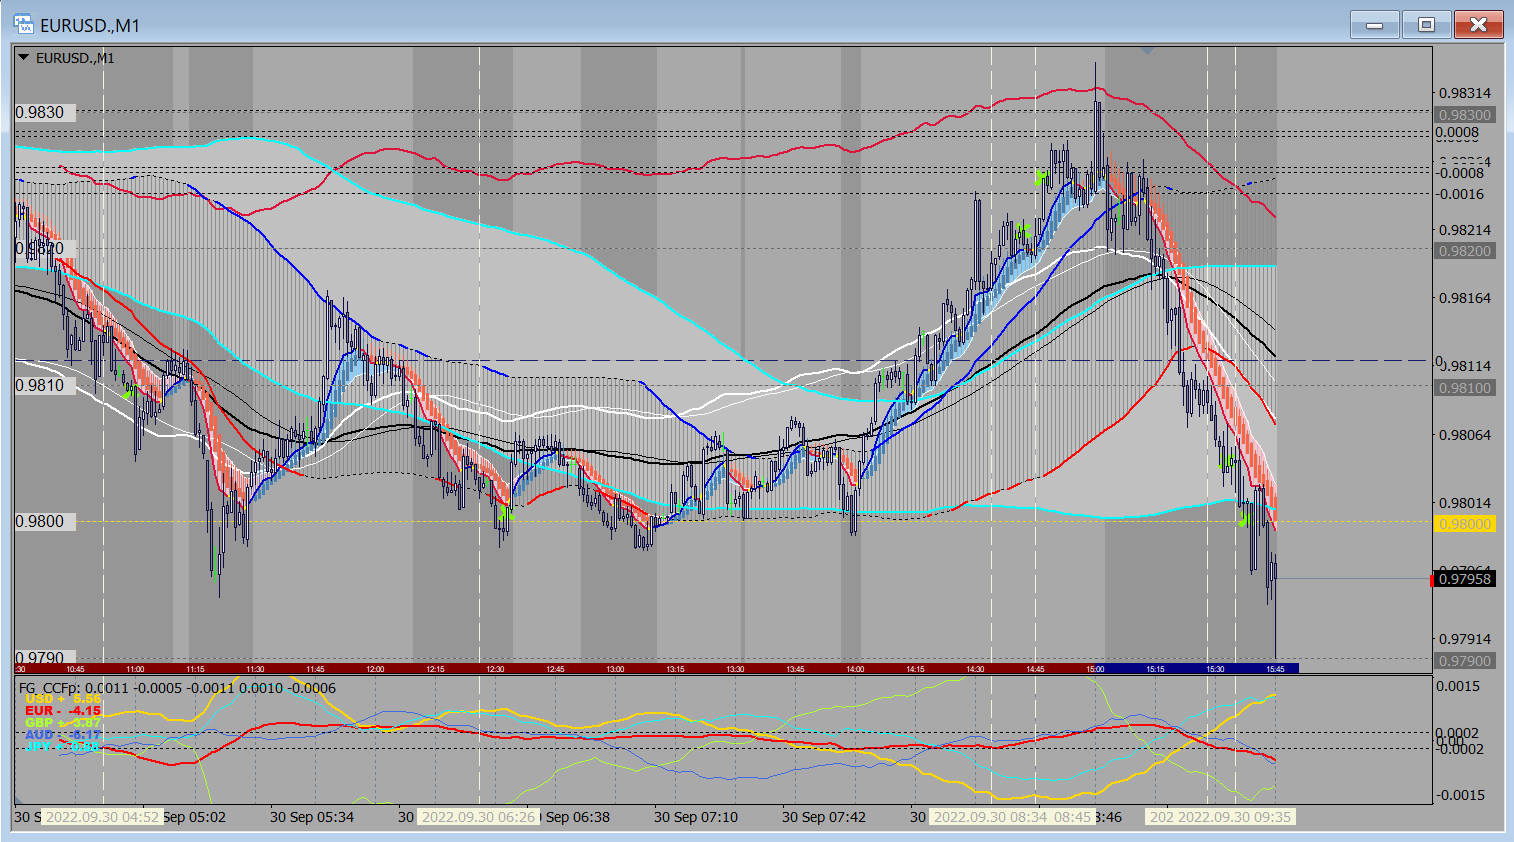Click the chart shift triangle marker at top

1147,49
